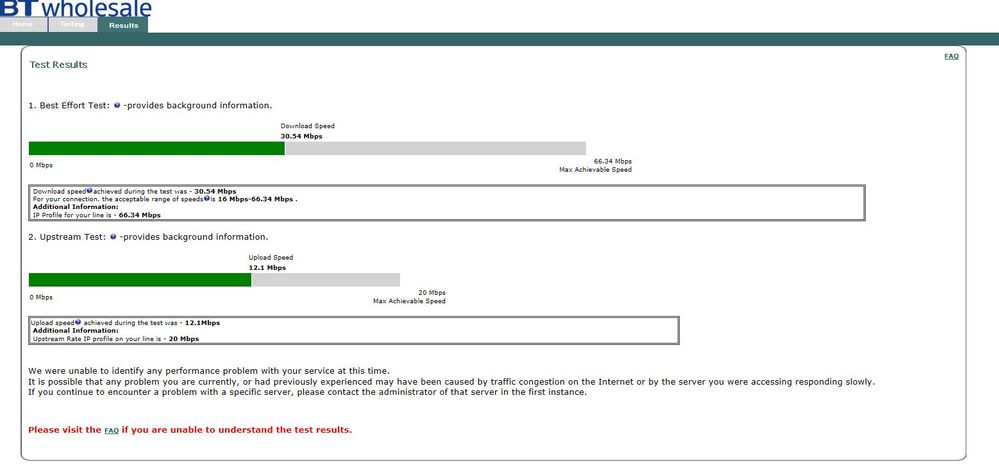
Task: Open help icon beside Upstream Test
Action: tap(113, 237)
